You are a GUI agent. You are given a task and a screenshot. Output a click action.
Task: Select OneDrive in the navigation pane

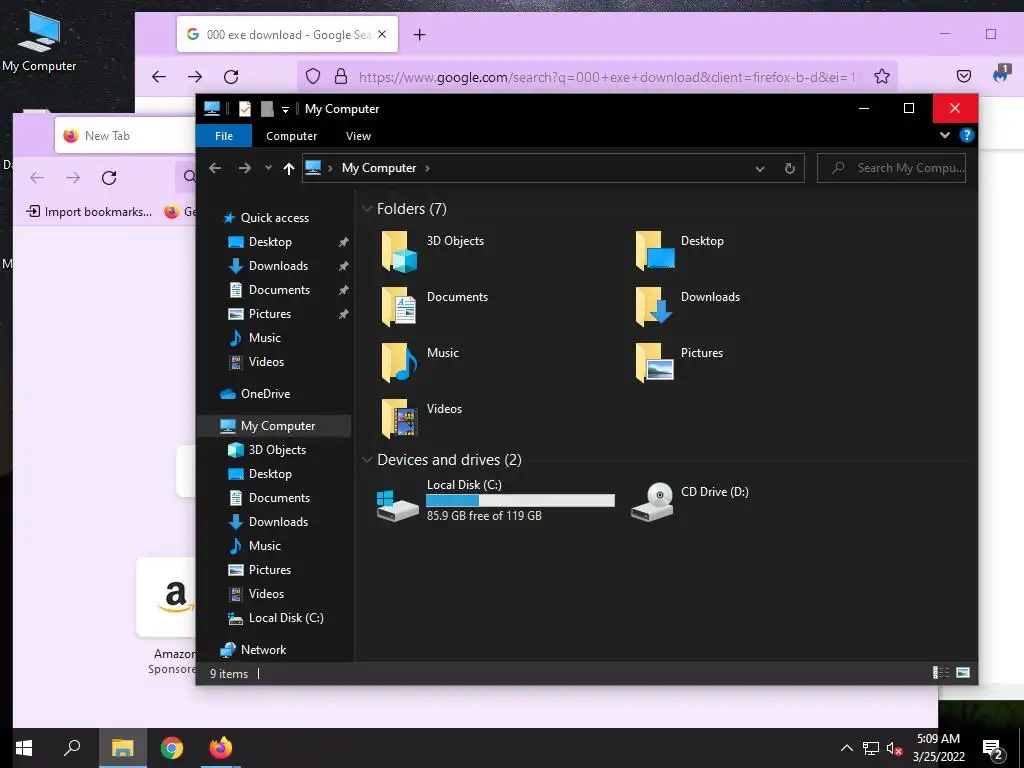tap(264, 394)
